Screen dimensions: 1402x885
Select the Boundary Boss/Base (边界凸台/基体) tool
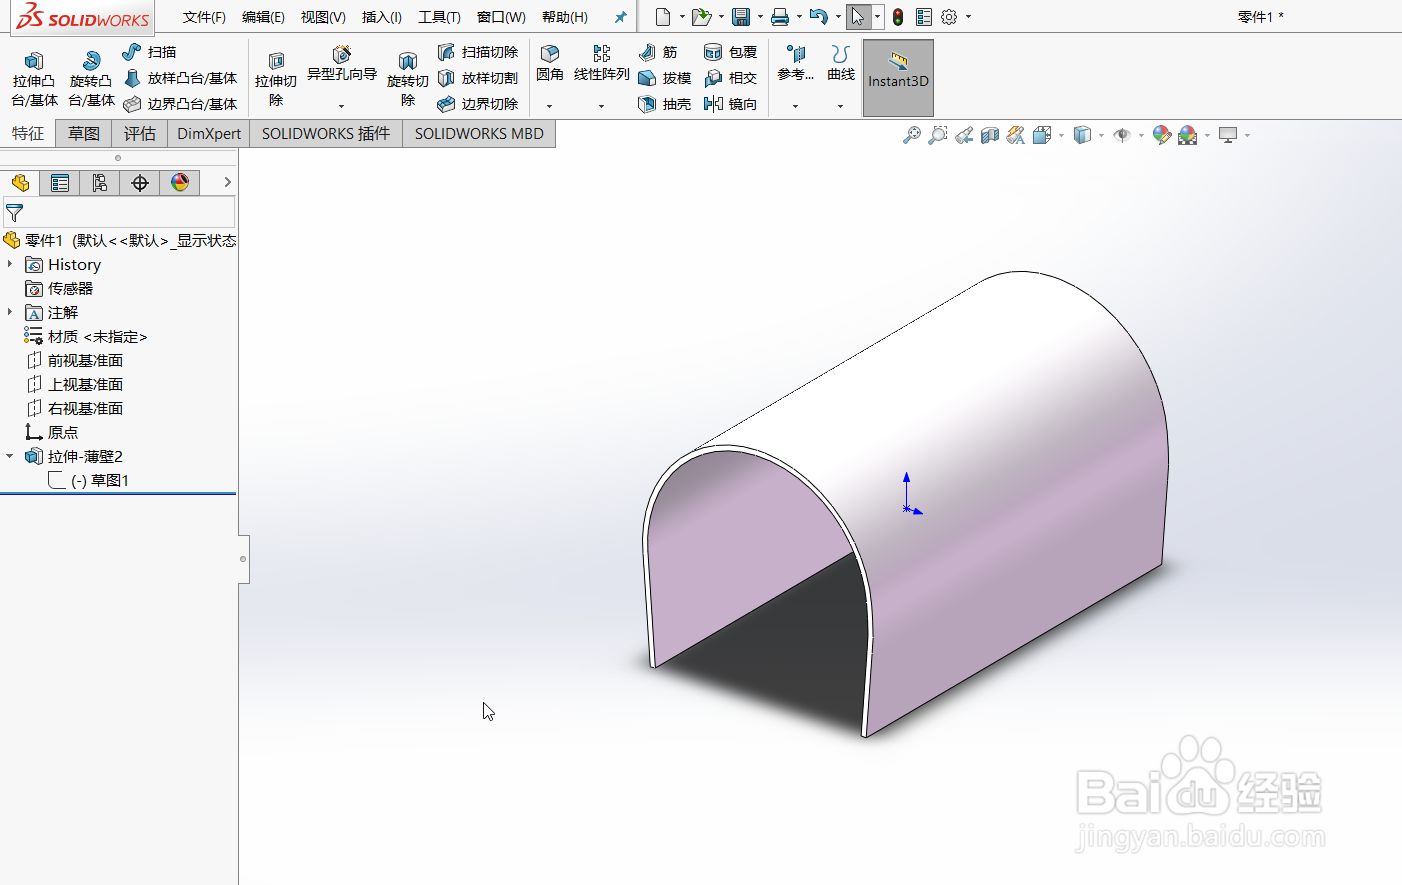click(180, 104)
